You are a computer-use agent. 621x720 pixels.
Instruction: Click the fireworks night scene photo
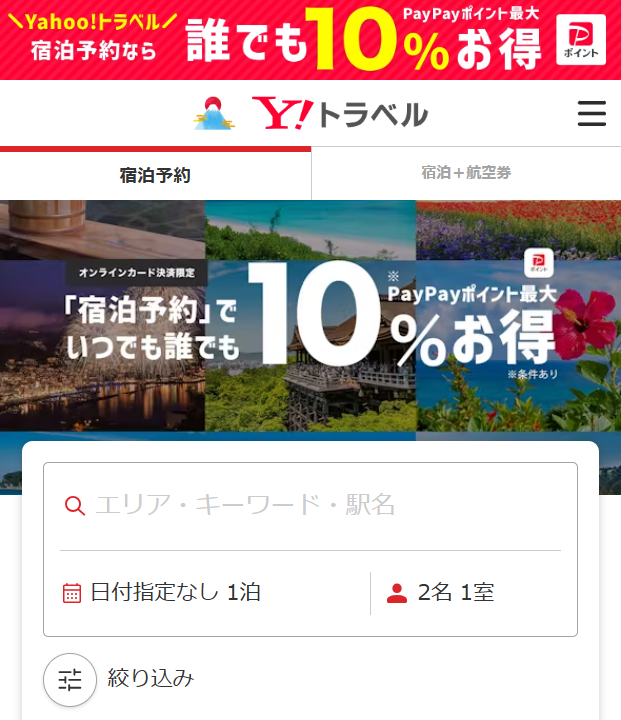(102, 345)
